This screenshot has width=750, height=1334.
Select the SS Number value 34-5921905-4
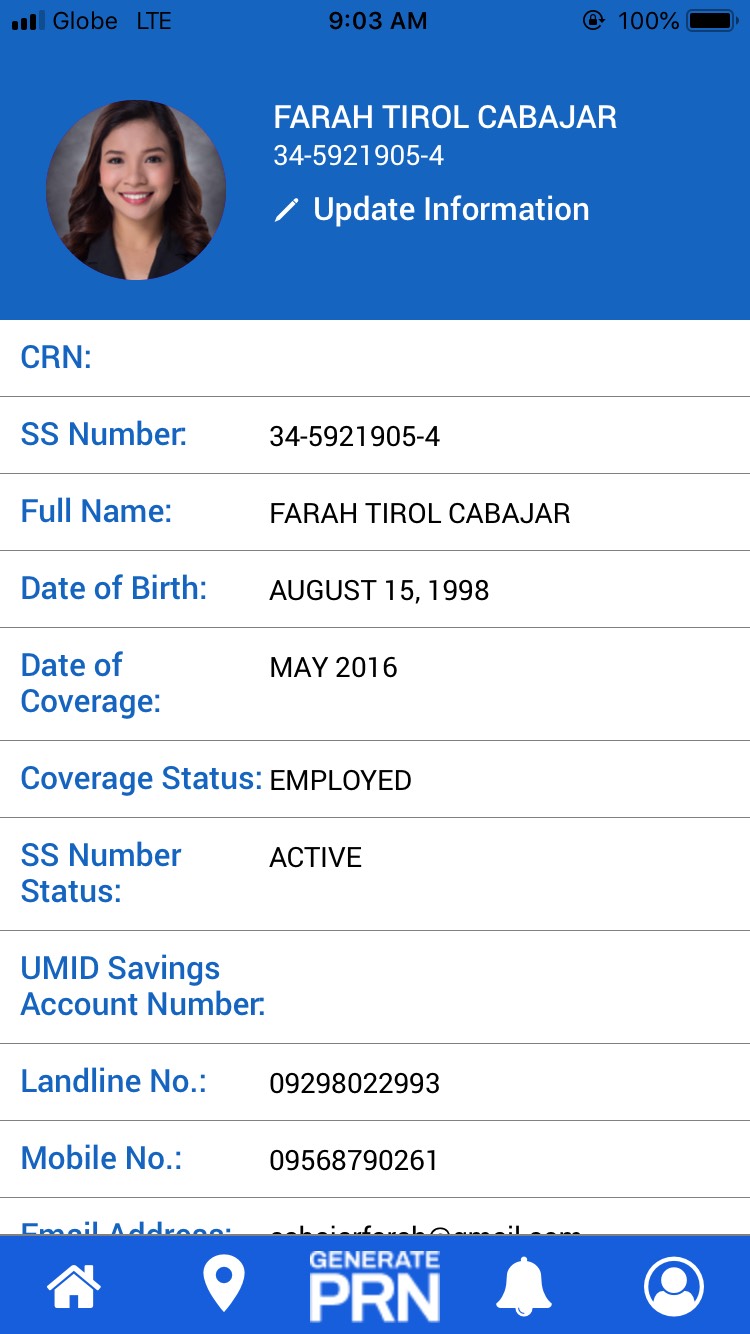[x=354, y=436]
